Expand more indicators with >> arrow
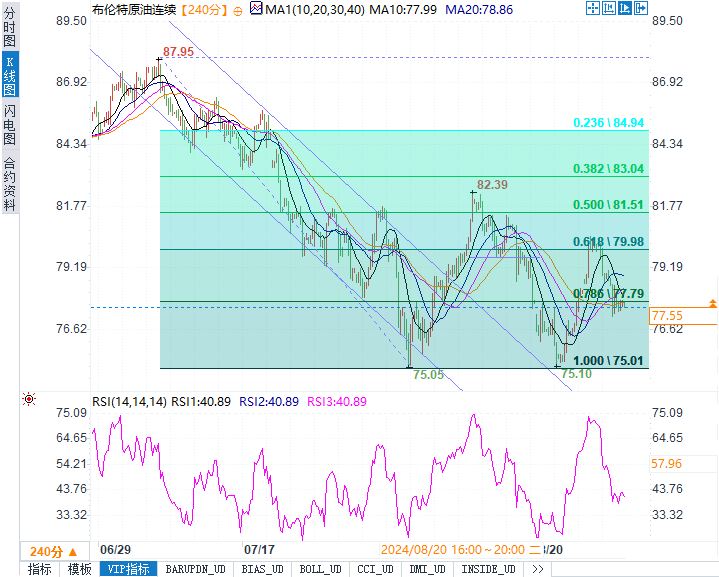Image resolution: width=719 pixels, height=577 pixels. tap(538, 569)
